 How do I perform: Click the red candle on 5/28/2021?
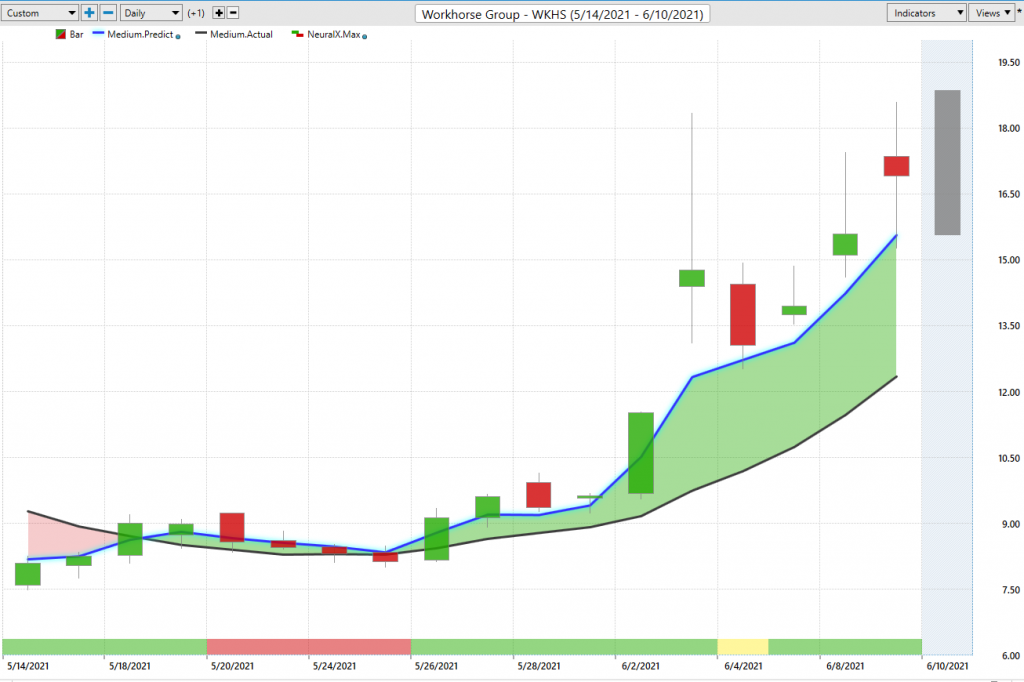[539, 495]
